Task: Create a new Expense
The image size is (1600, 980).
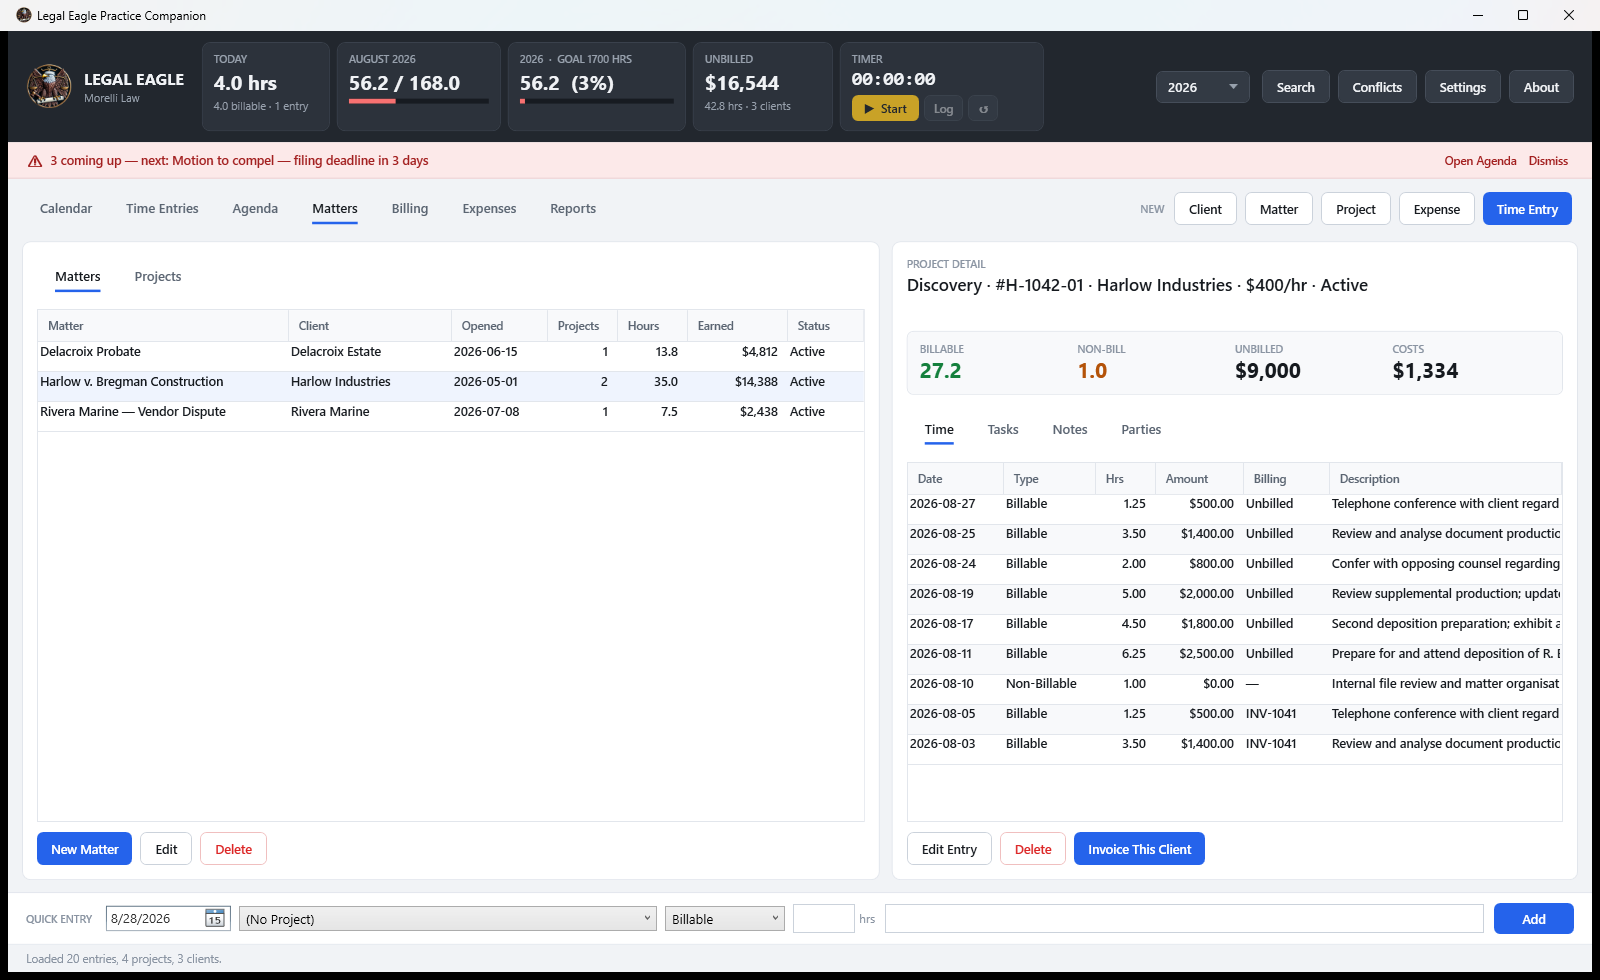Action: 1437,209
